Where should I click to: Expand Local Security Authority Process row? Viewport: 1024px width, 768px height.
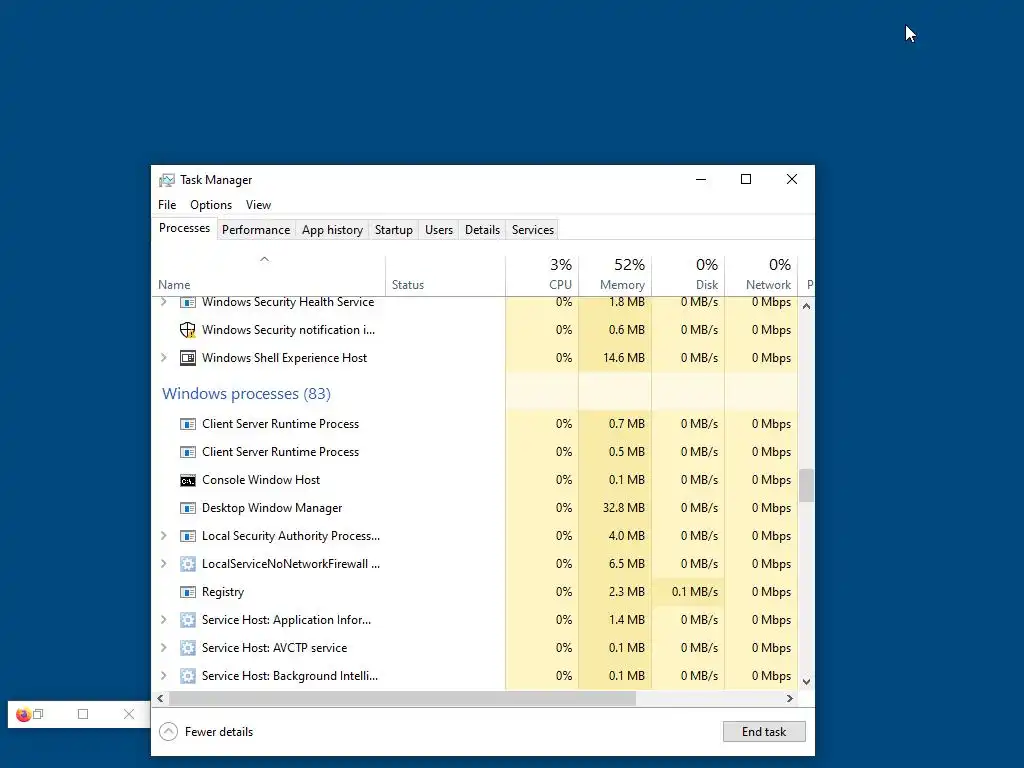163,536
